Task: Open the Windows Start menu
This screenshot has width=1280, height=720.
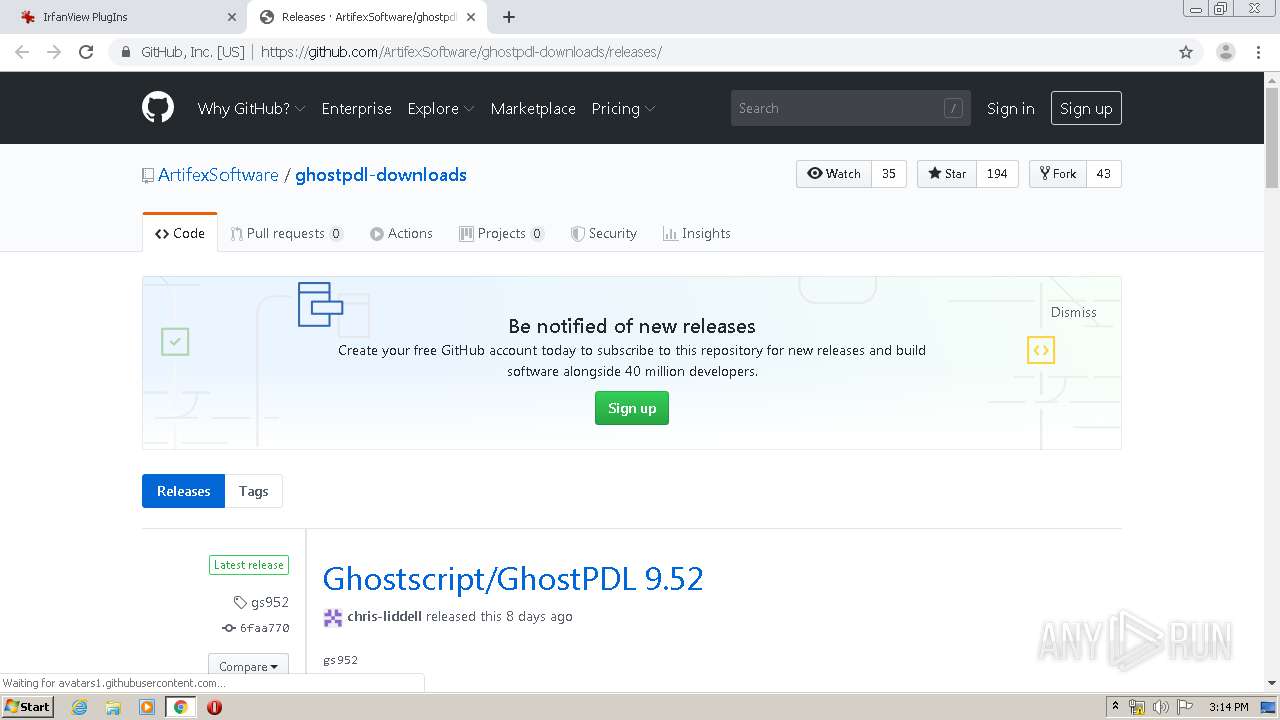Action: coord(29,707)
